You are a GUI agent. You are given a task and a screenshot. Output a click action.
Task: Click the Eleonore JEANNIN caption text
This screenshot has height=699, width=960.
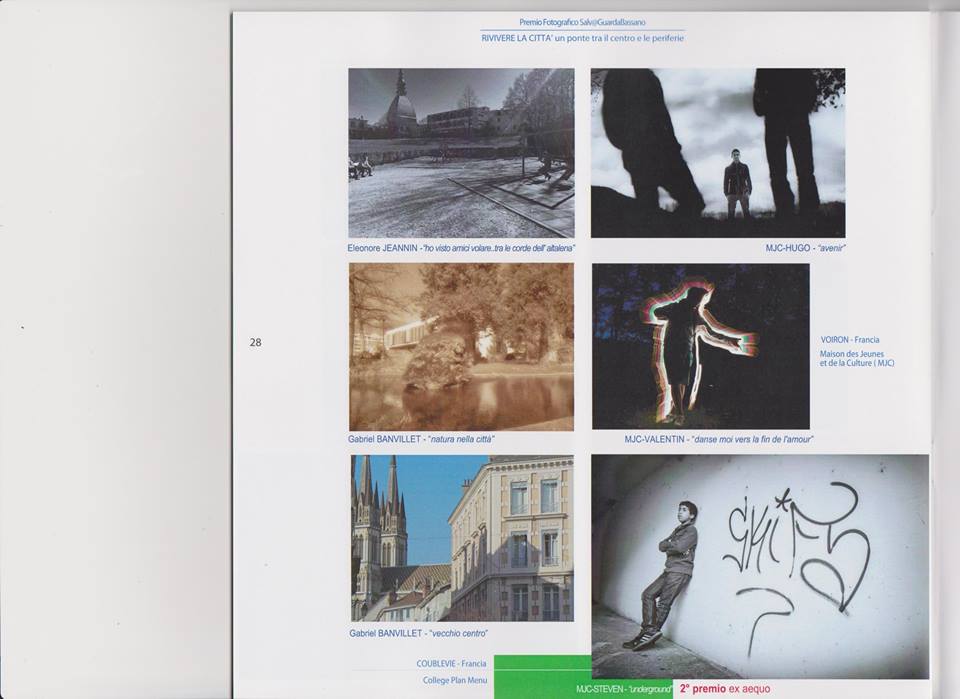(x=461, y=248)
